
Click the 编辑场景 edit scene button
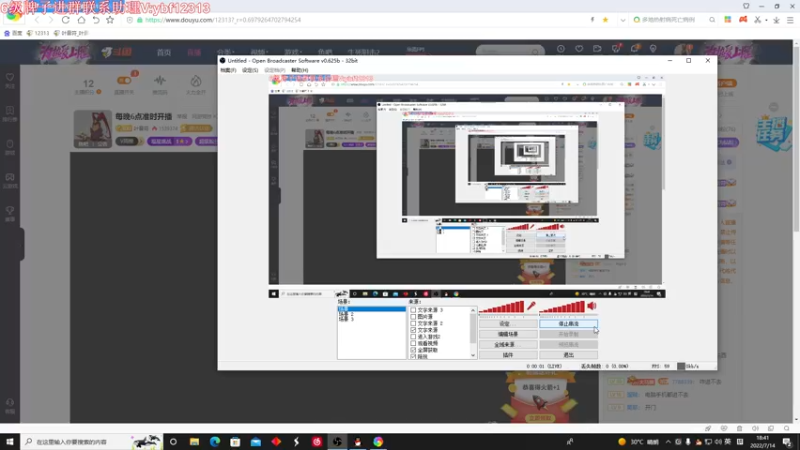(508, 334)
